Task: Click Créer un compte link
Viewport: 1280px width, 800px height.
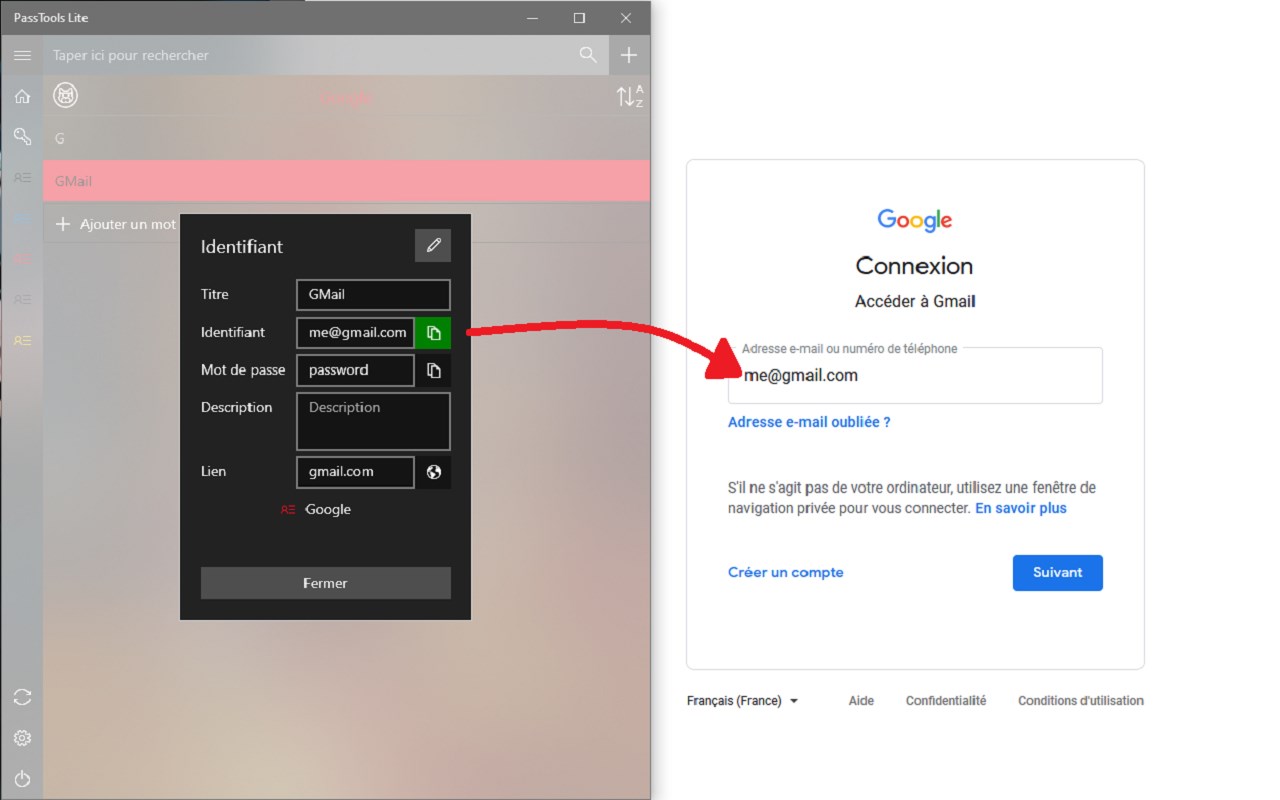Action: [x=786, y=572]
